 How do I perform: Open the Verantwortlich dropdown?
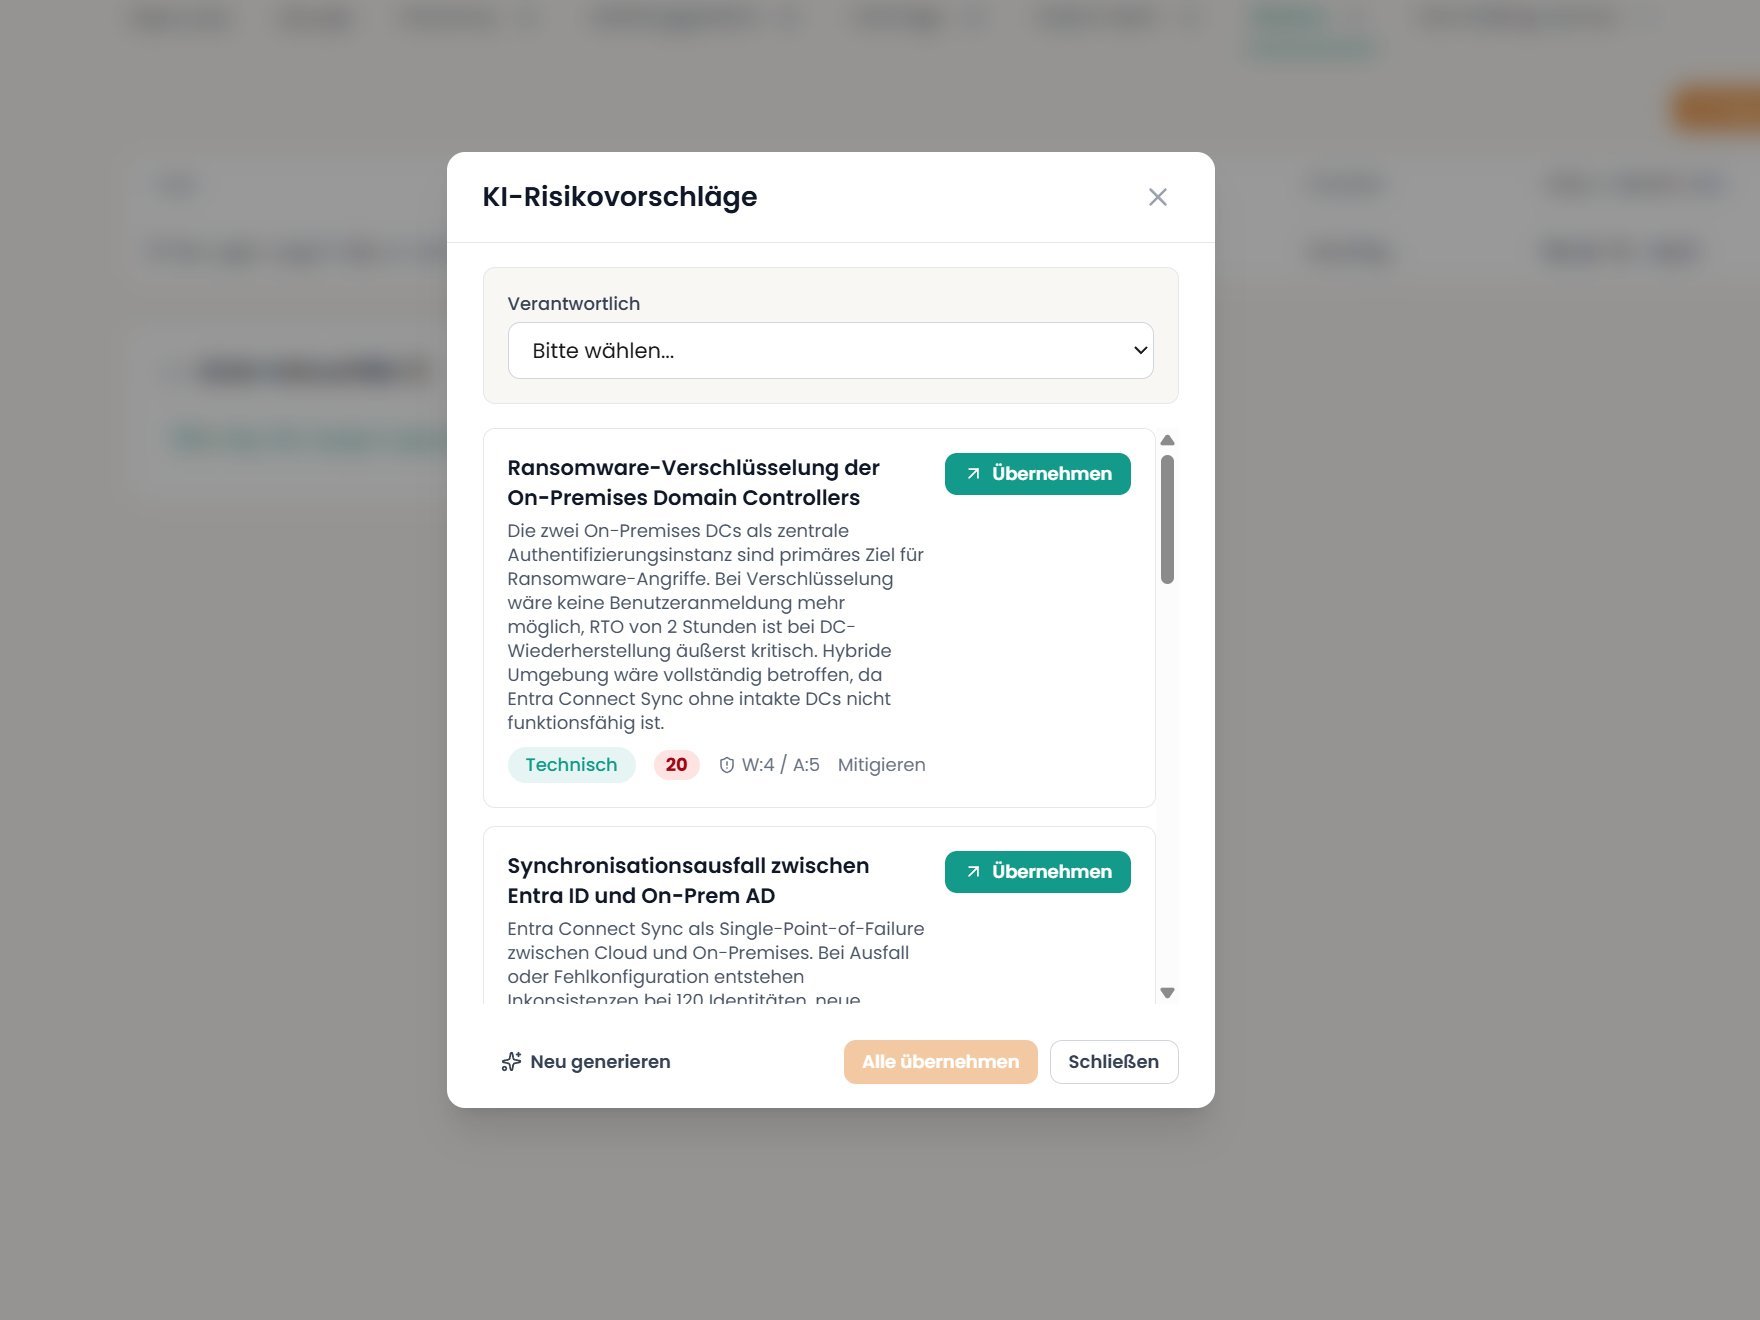point(830,351)
